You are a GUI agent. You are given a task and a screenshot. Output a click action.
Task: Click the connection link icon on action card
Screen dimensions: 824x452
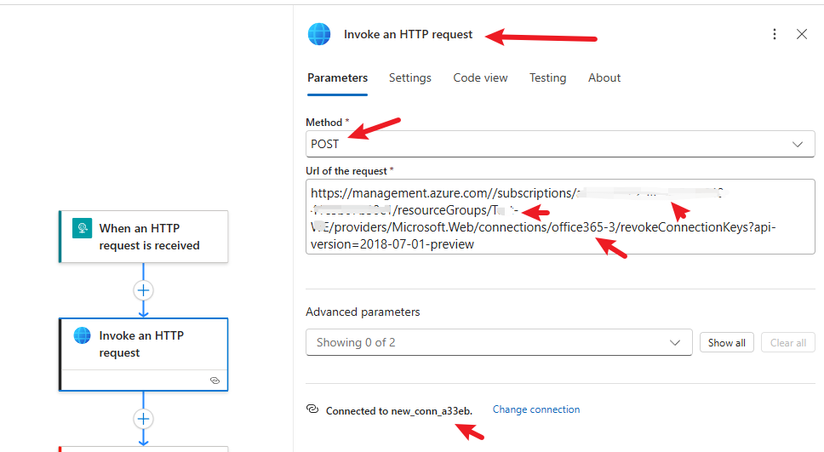point(214,380)
